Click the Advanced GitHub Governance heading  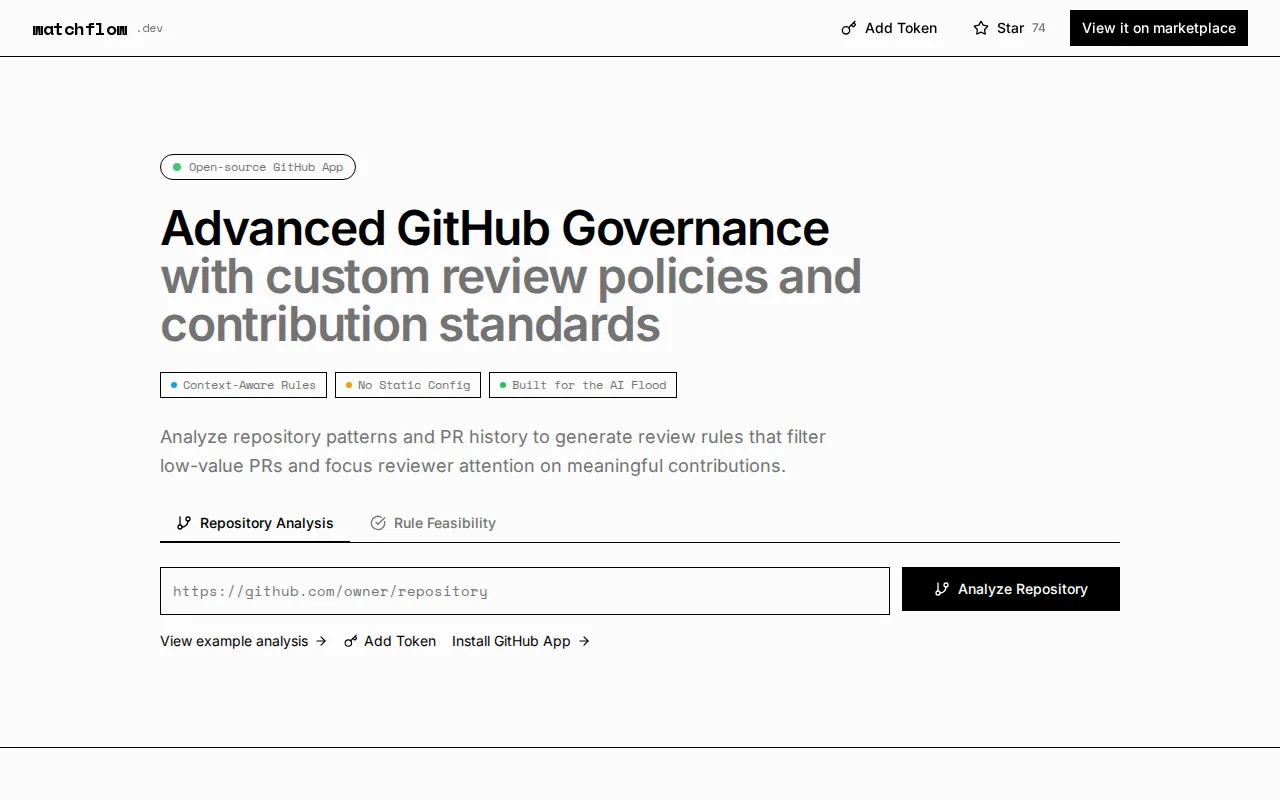click(x=495, y=228)
